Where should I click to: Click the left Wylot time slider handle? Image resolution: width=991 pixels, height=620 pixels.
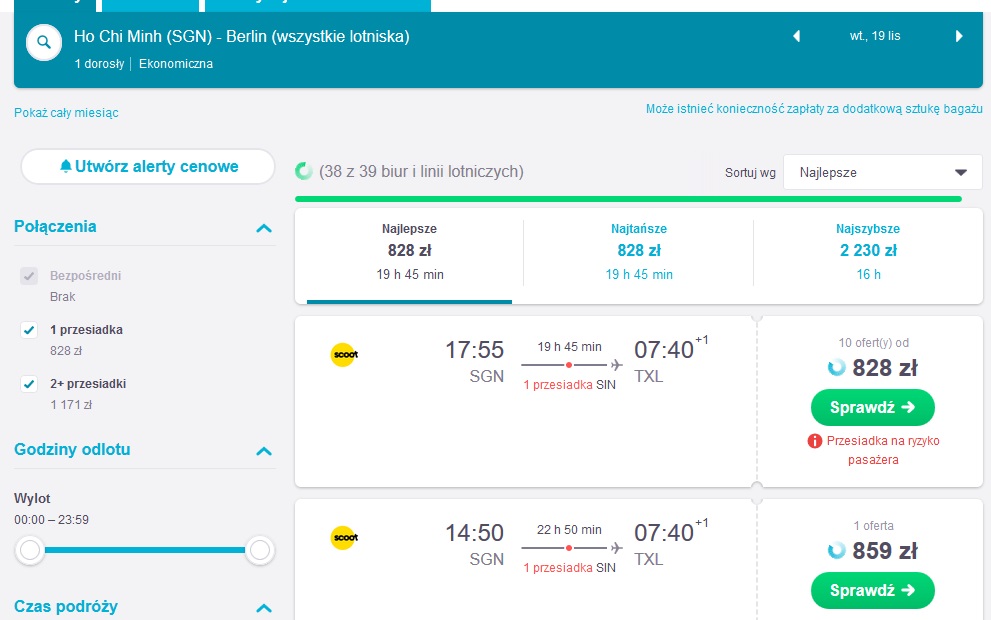coord(30,550)
